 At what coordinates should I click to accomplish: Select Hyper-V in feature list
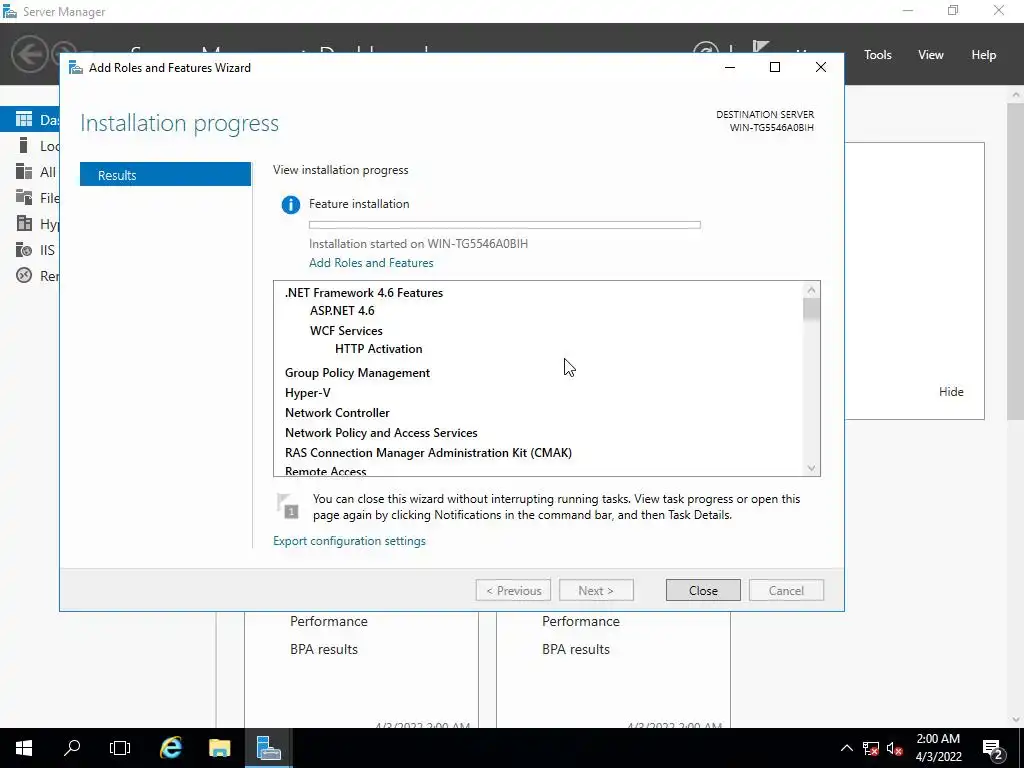click(308, 393)
